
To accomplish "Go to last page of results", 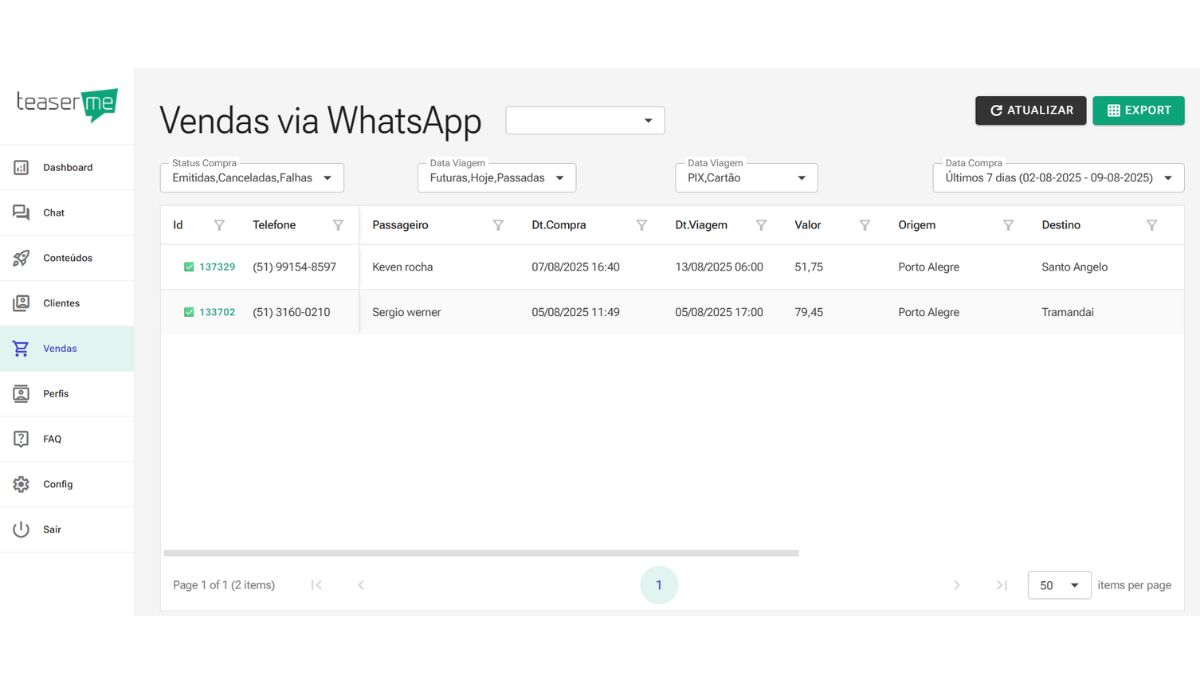I will coord(1001,585).
